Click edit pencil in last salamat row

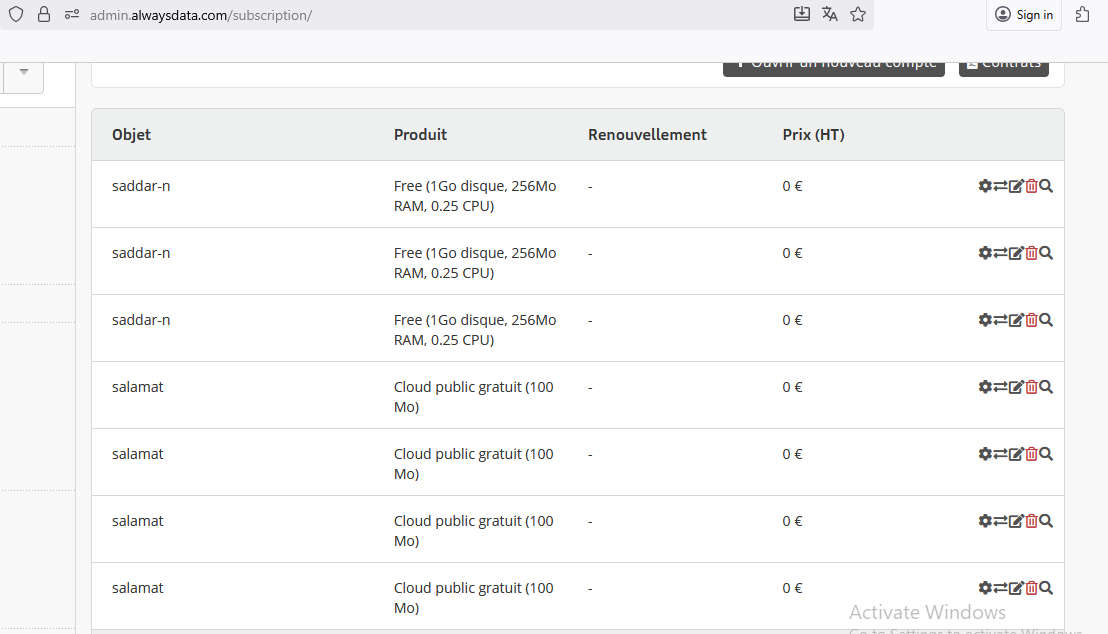click(1016, 588)
